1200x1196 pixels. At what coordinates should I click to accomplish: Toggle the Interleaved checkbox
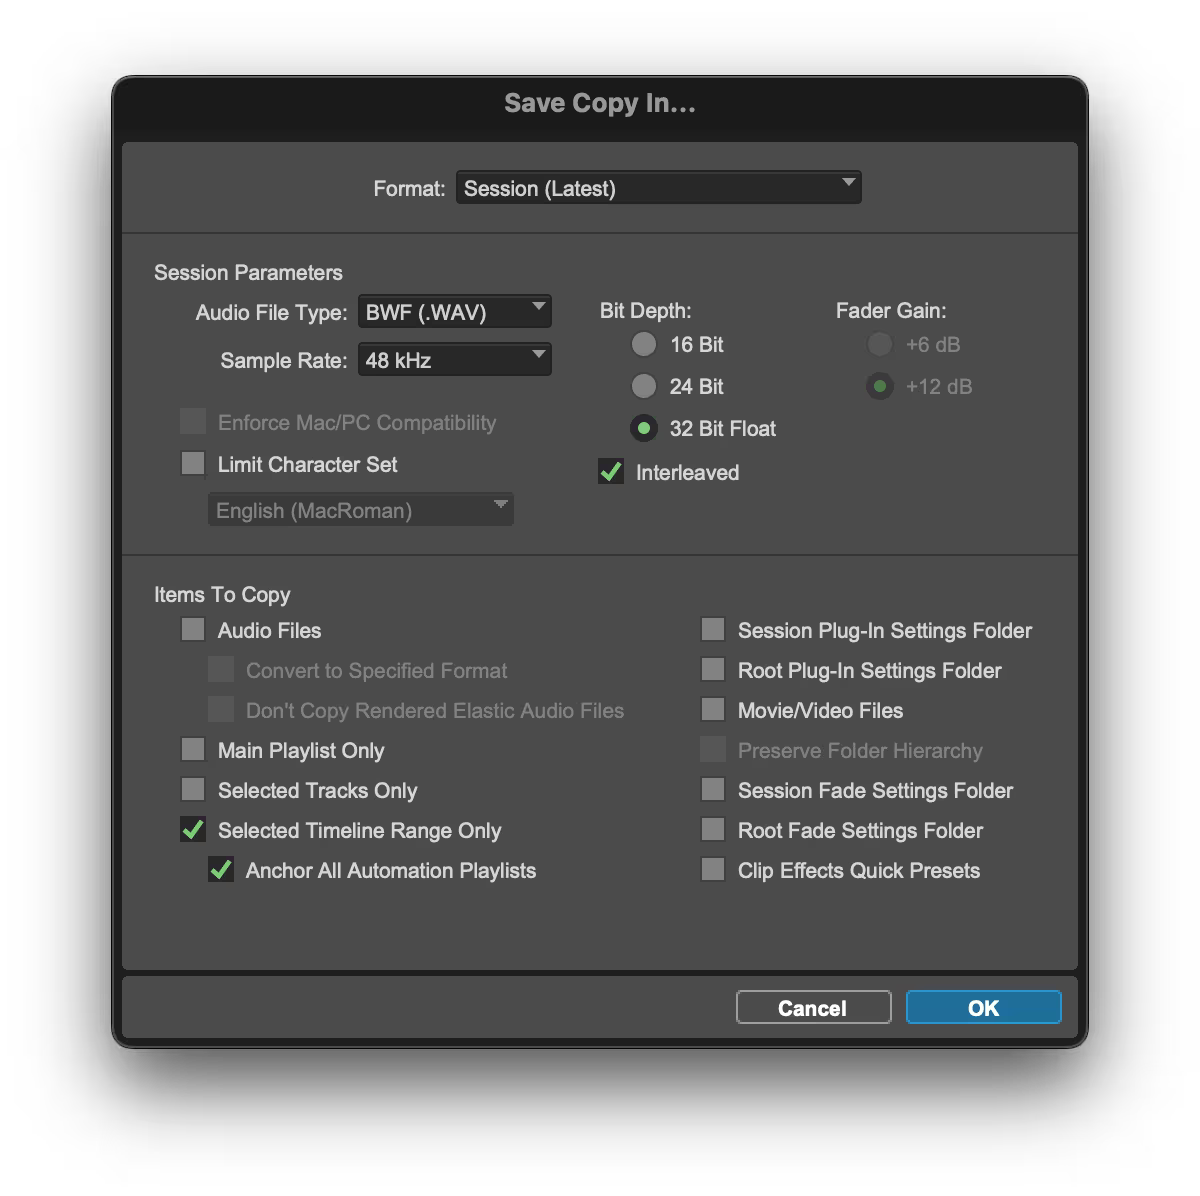click(x=611, y=472)
